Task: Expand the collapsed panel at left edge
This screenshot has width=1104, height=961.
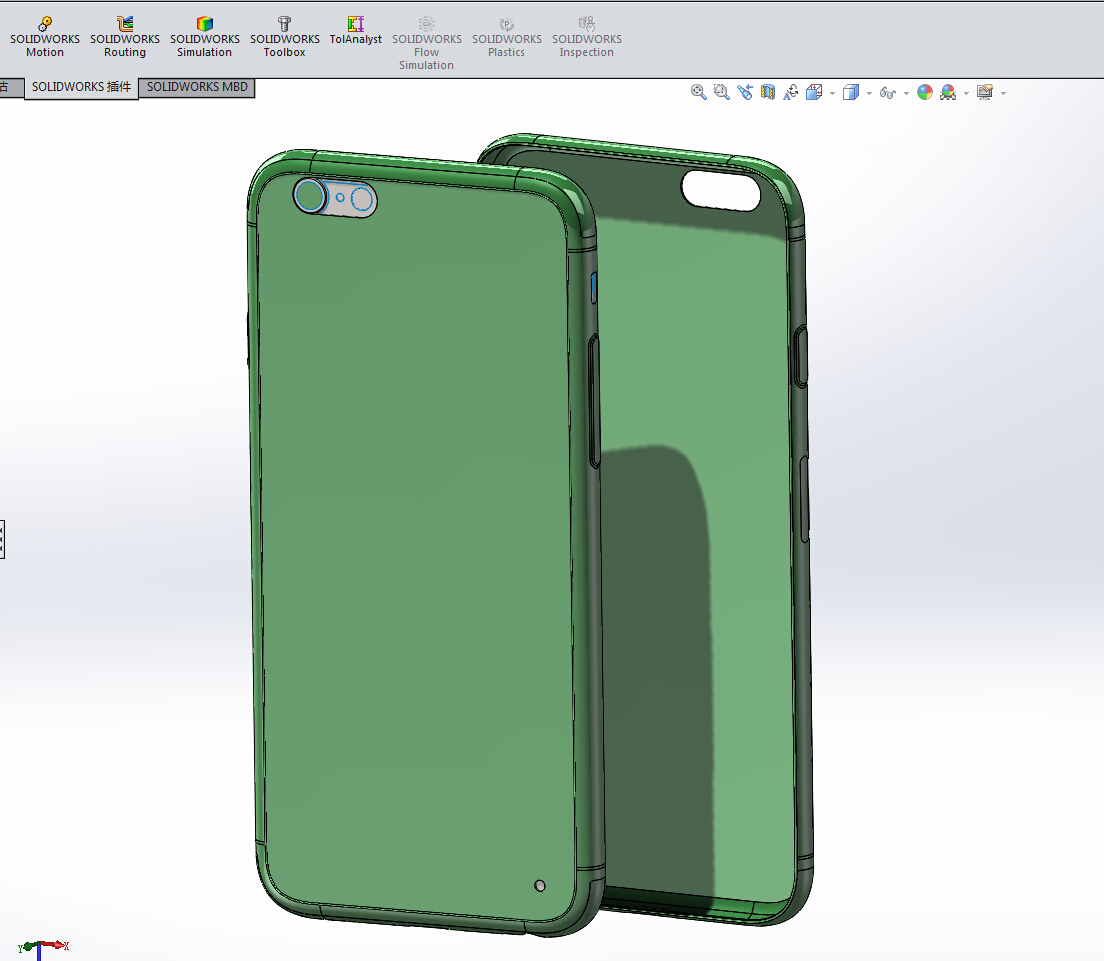Action: 4,538
